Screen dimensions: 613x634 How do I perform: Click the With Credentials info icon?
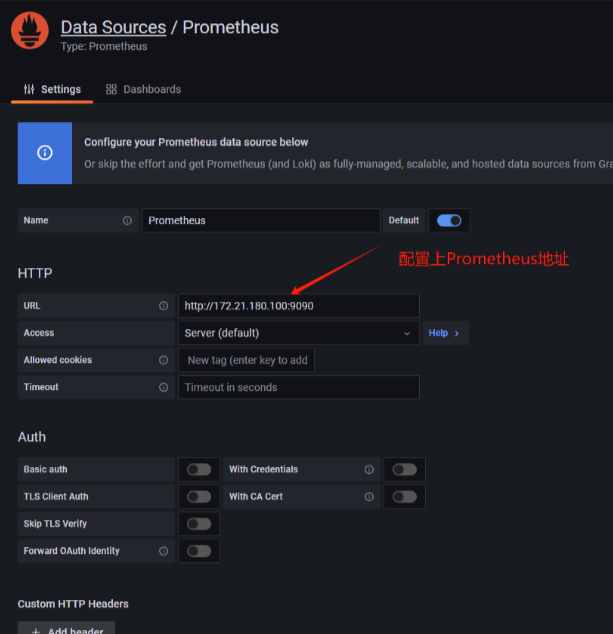[x=369, y=469]
